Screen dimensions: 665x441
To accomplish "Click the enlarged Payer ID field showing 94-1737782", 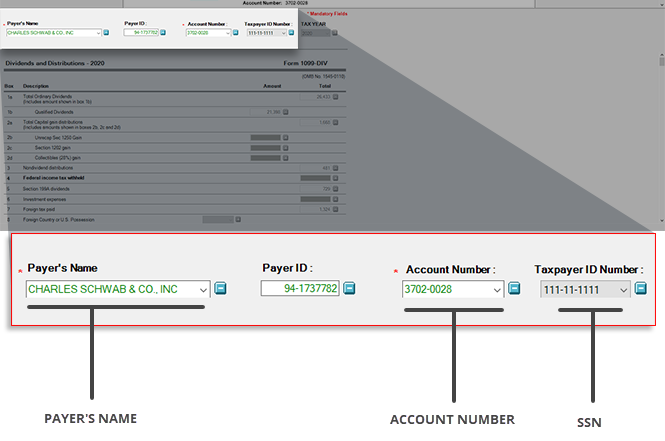I will tap(300, 288).
